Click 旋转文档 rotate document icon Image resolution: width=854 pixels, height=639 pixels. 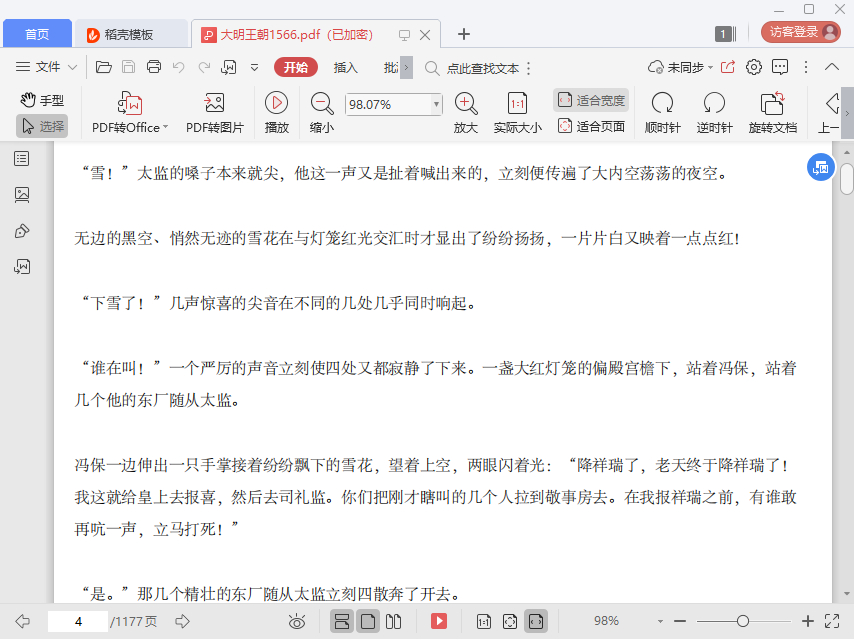pyautogui.click(x=772, y=102)
